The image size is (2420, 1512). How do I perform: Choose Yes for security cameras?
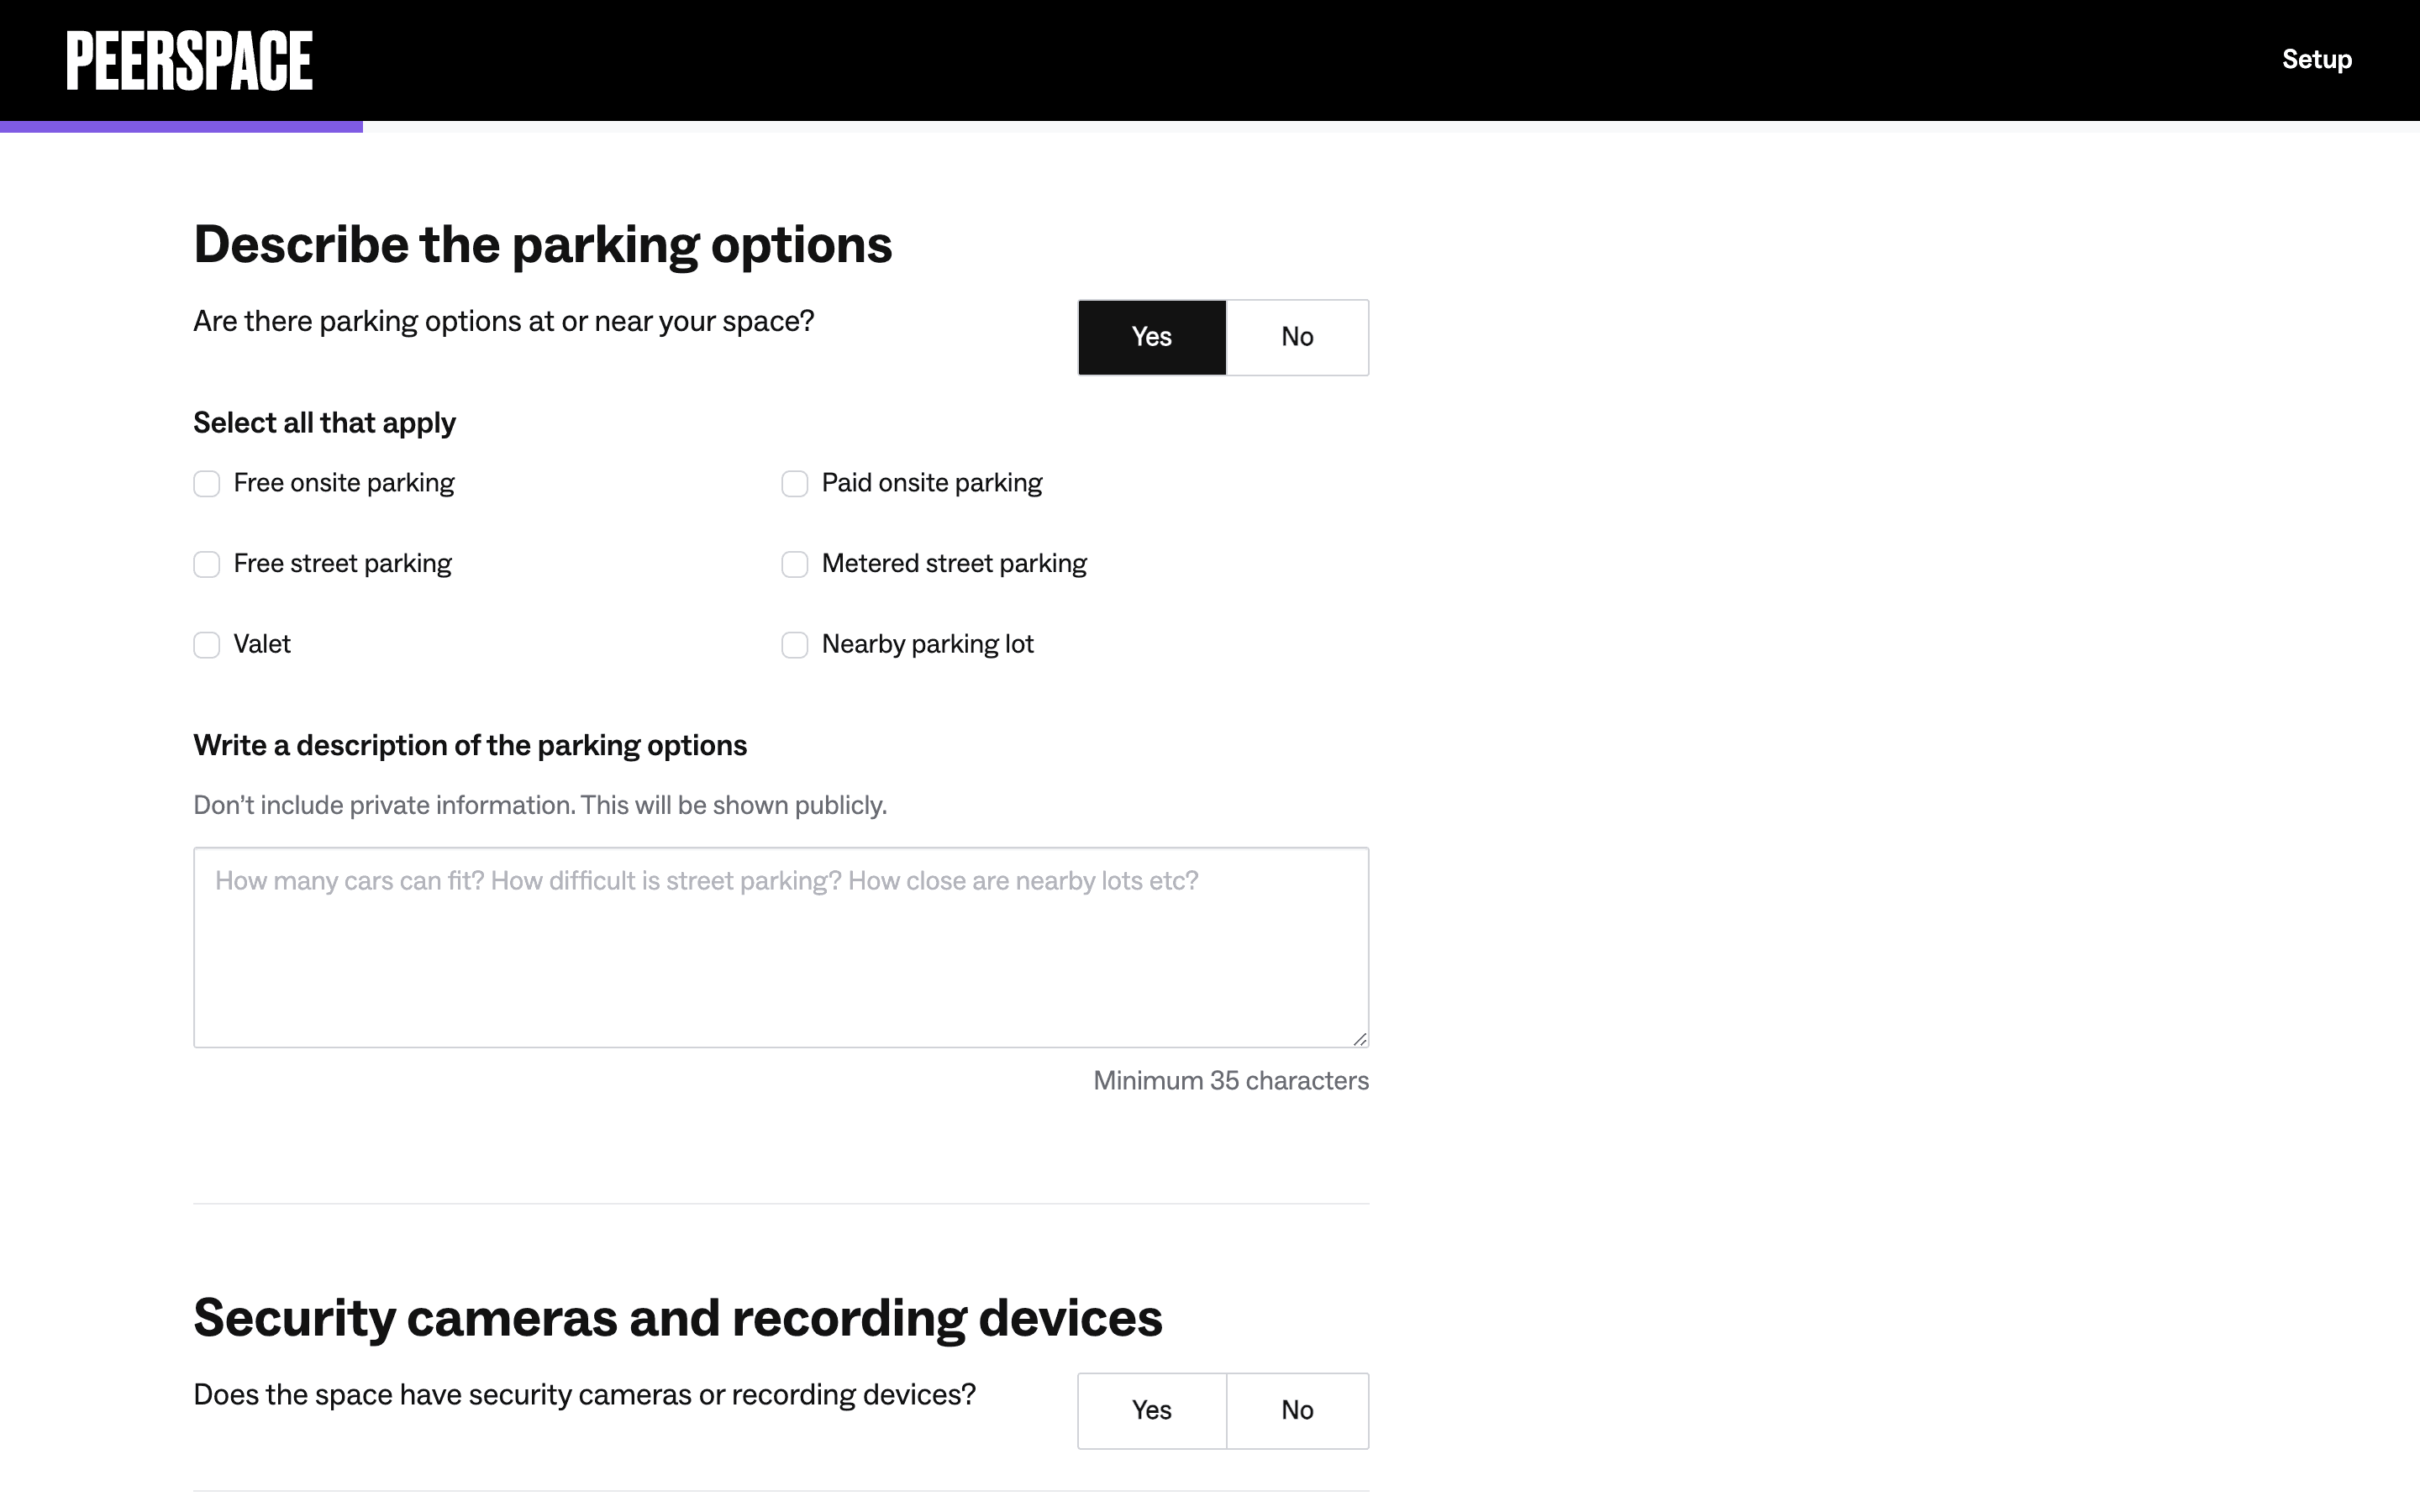click(1151, 1410)
